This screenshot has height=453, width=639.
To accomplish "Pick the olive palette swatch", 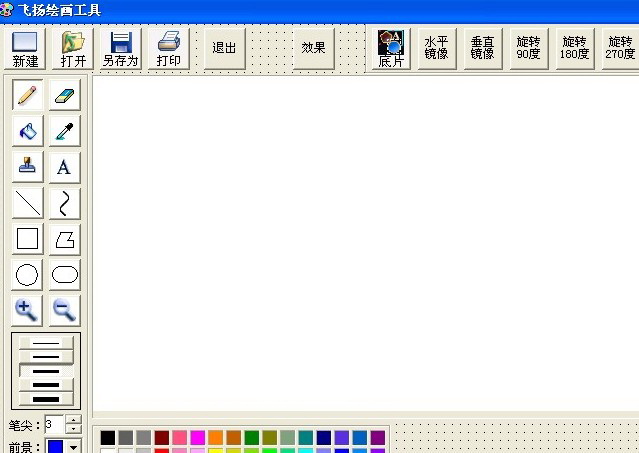I will click(270, 438).
